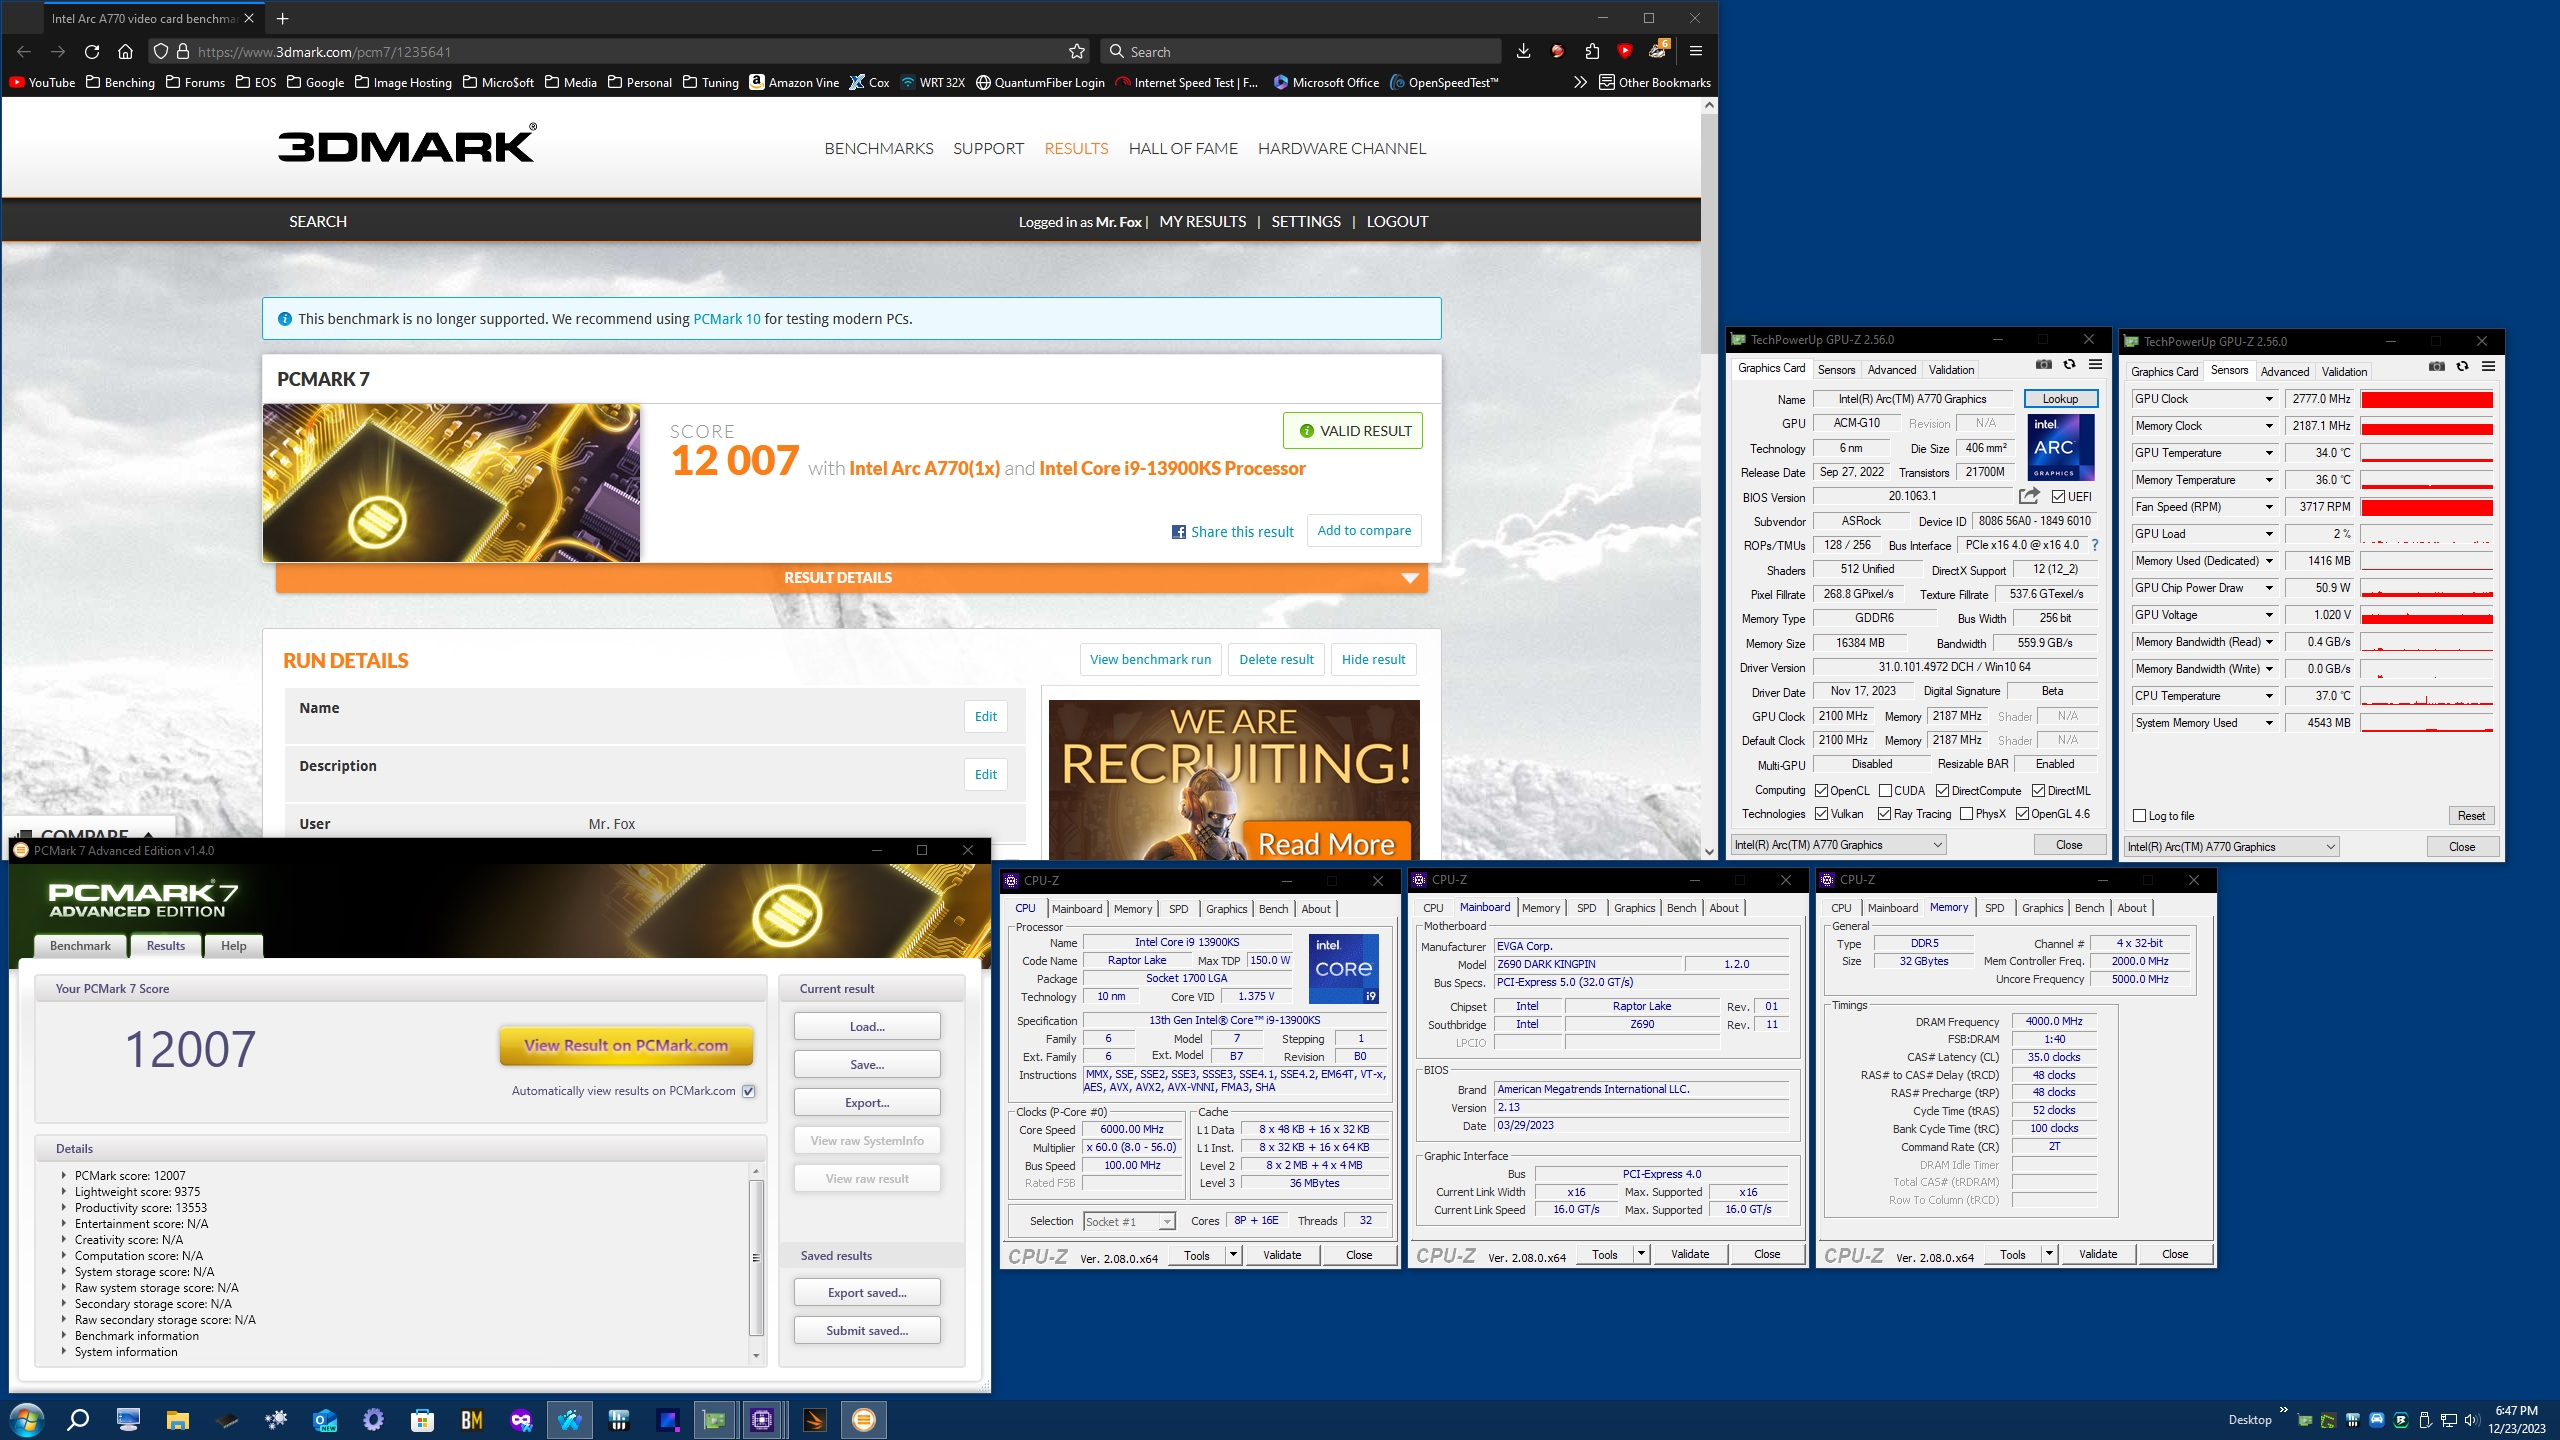The height and width of the screenshot is (1440, 2560).
Task: Share the GPU BIOS with export icon
Action: tap(2029, 496)
